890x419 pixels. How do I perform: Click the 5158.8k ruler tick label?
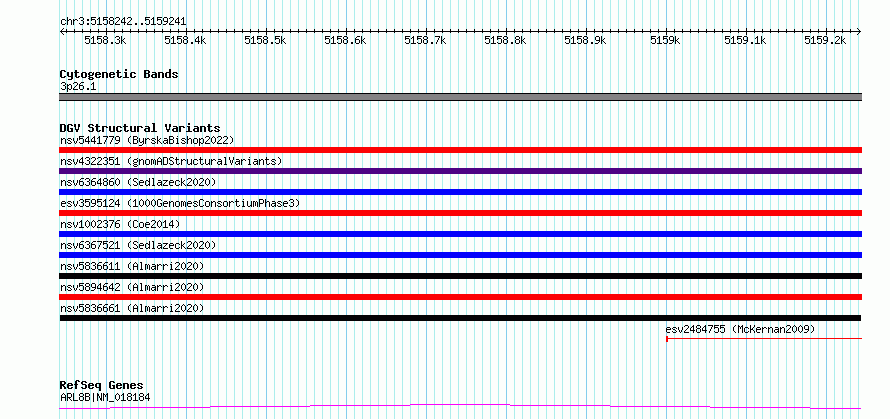[505, 40]
